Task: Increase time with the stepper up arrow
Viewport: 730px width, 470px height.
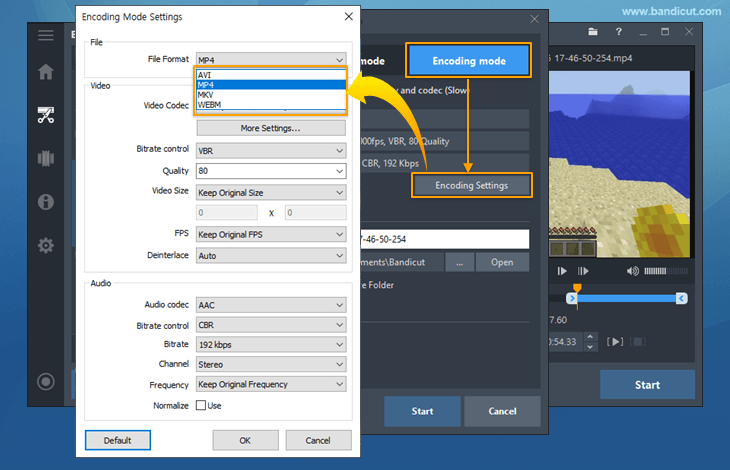Action: (590, 337)
